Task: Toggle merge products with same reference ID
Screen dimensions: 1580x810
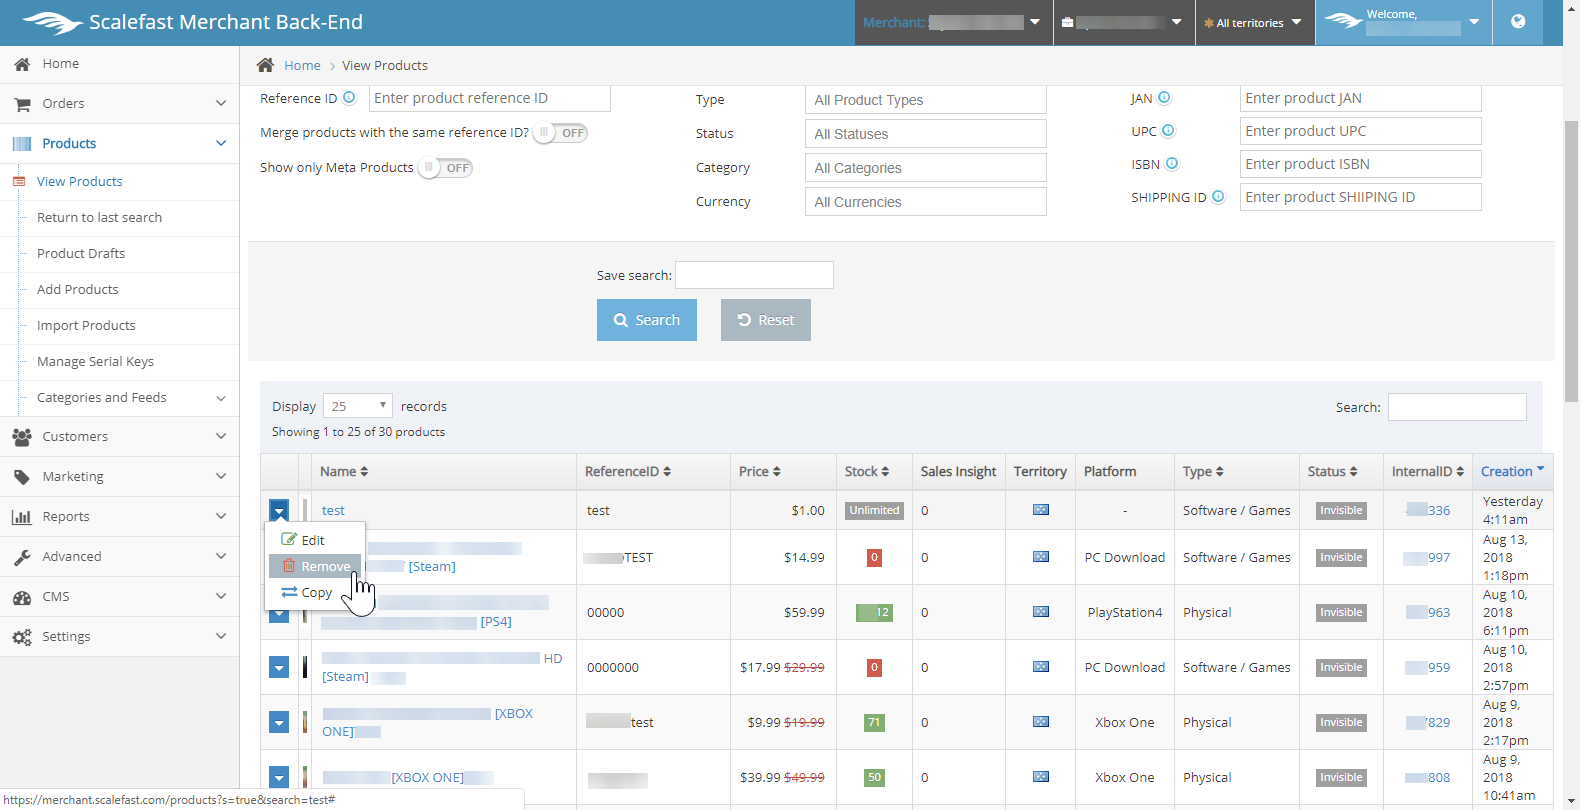Action: pyautogui.click(x=560, y=133)
